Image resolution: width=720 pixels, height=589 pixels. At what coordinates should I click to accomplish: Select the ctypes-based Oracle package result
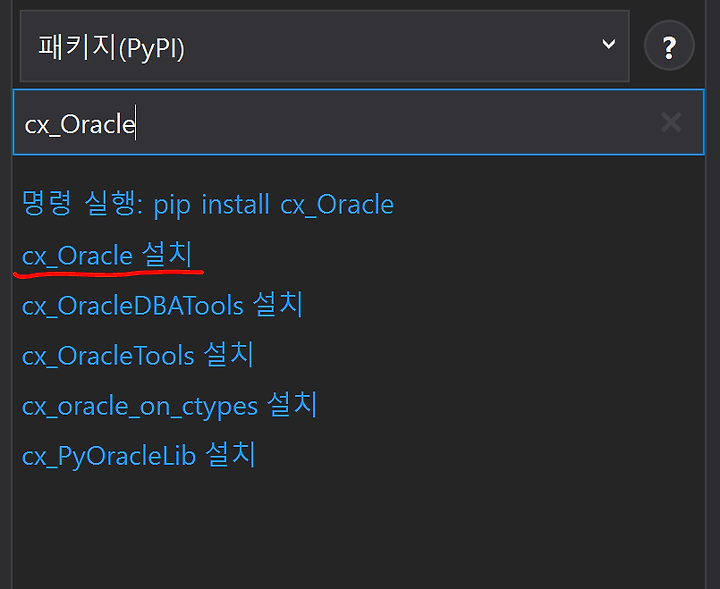[169, 405]
